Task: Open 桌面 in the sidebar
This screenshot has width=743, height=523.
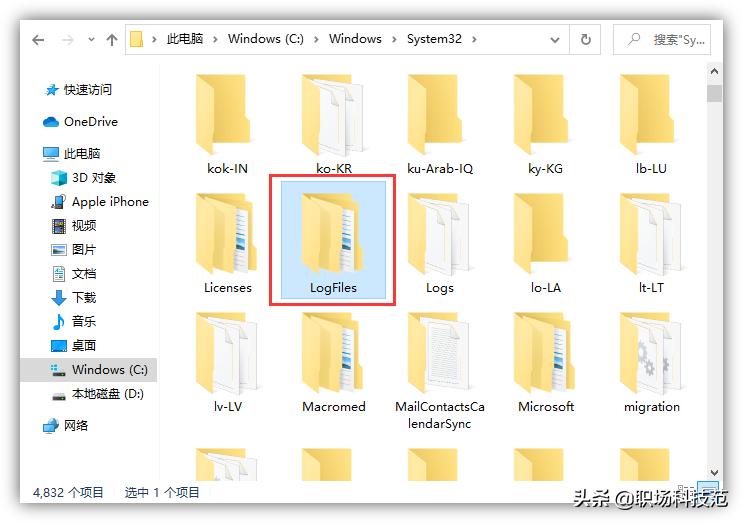Action: [74, 345]
